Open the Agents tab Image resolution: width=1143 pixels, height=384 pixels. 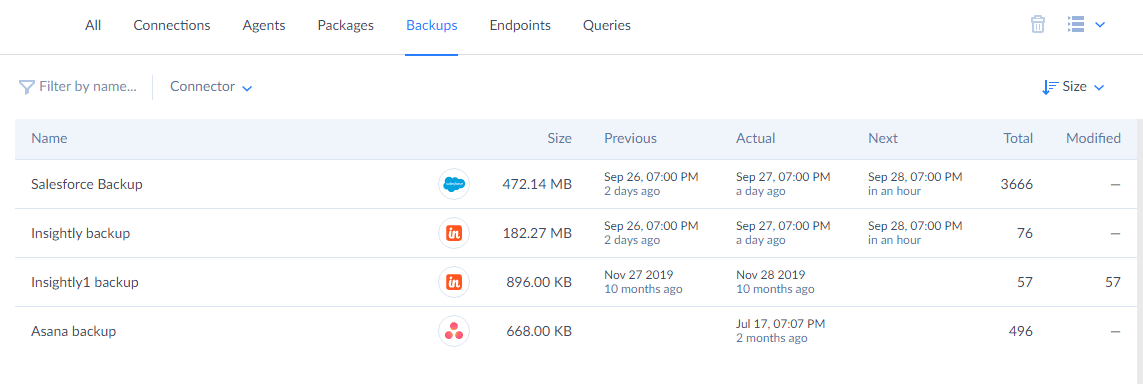(x=264, y=26)
